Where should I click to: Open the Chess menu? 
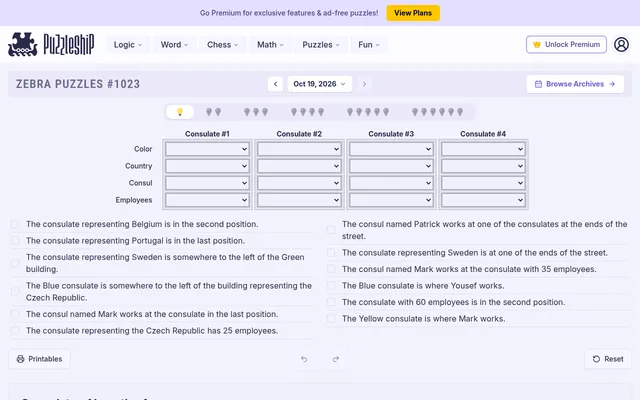point(222,45)
